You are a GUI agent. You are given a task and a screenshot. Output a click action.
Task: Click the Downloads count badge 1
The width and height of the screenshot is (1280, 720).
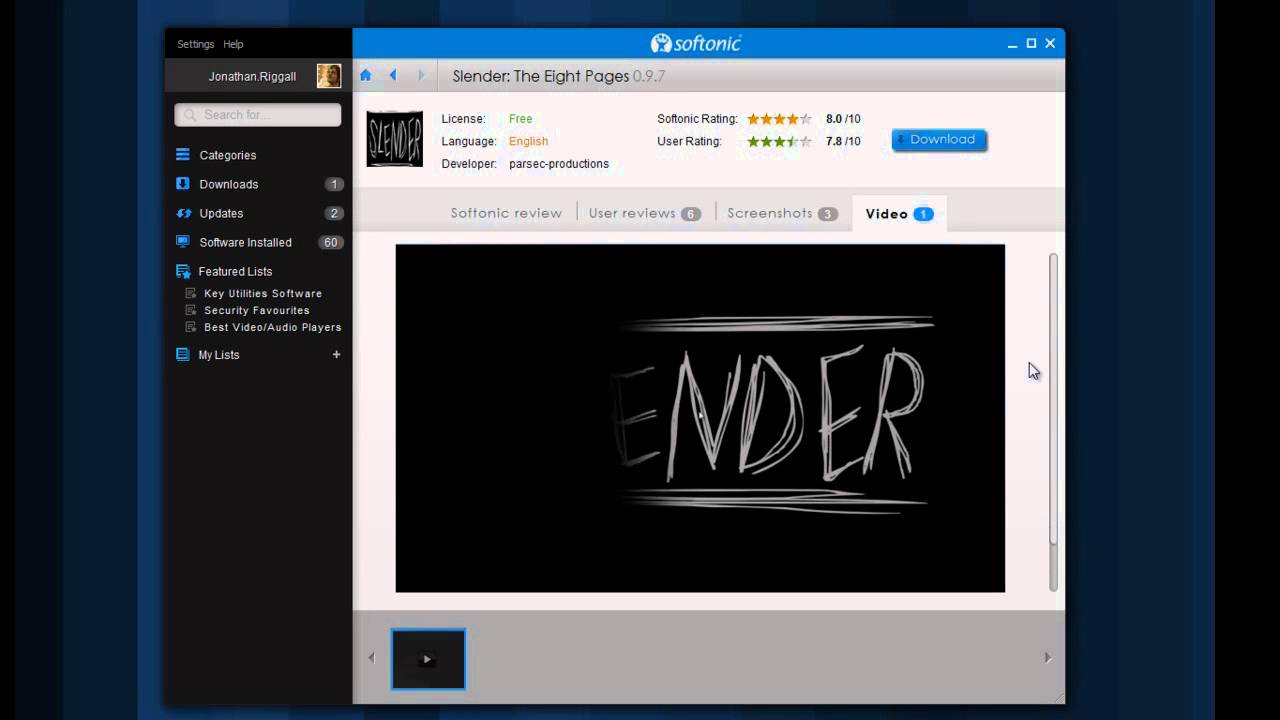(334, 184)
